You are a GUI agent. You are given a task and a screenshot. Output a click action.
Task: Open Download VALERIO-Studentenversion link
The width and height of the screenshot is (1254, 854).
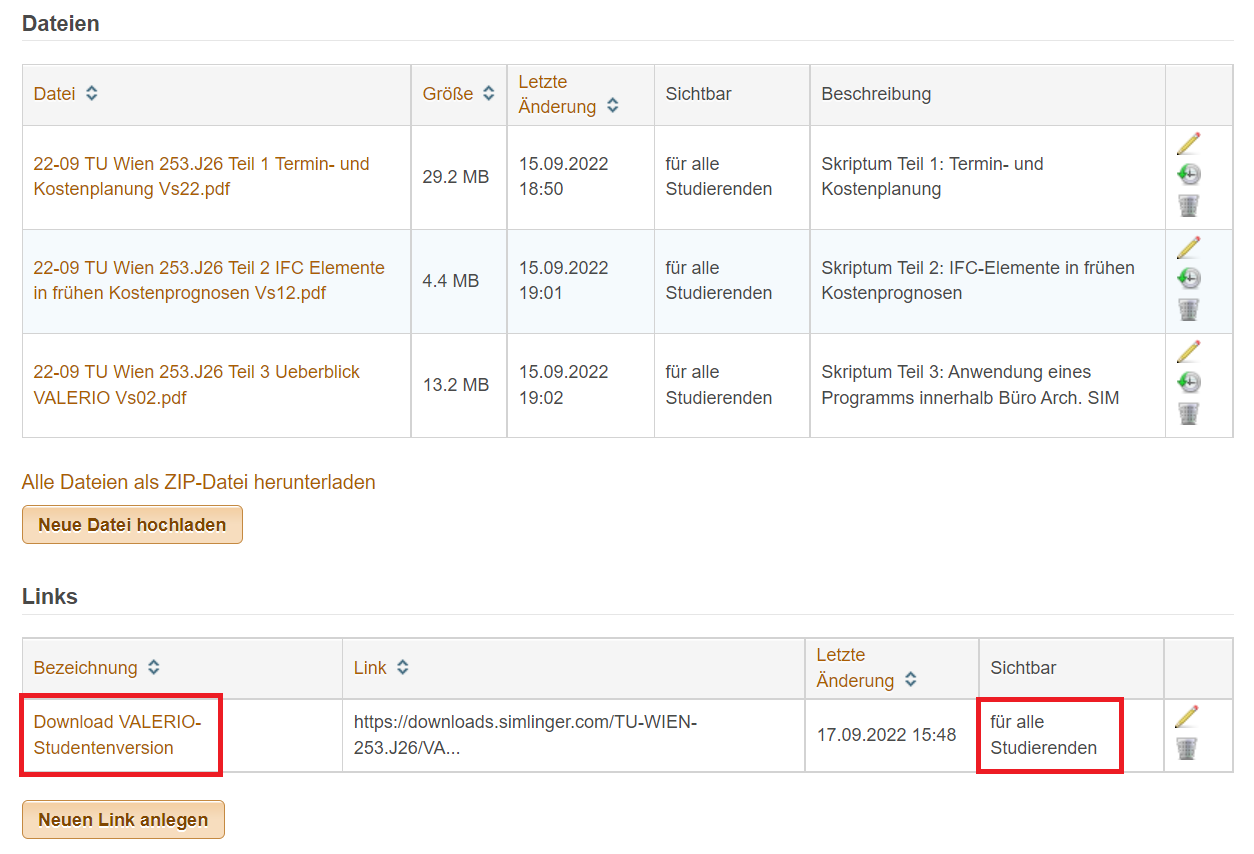[117, 735]
